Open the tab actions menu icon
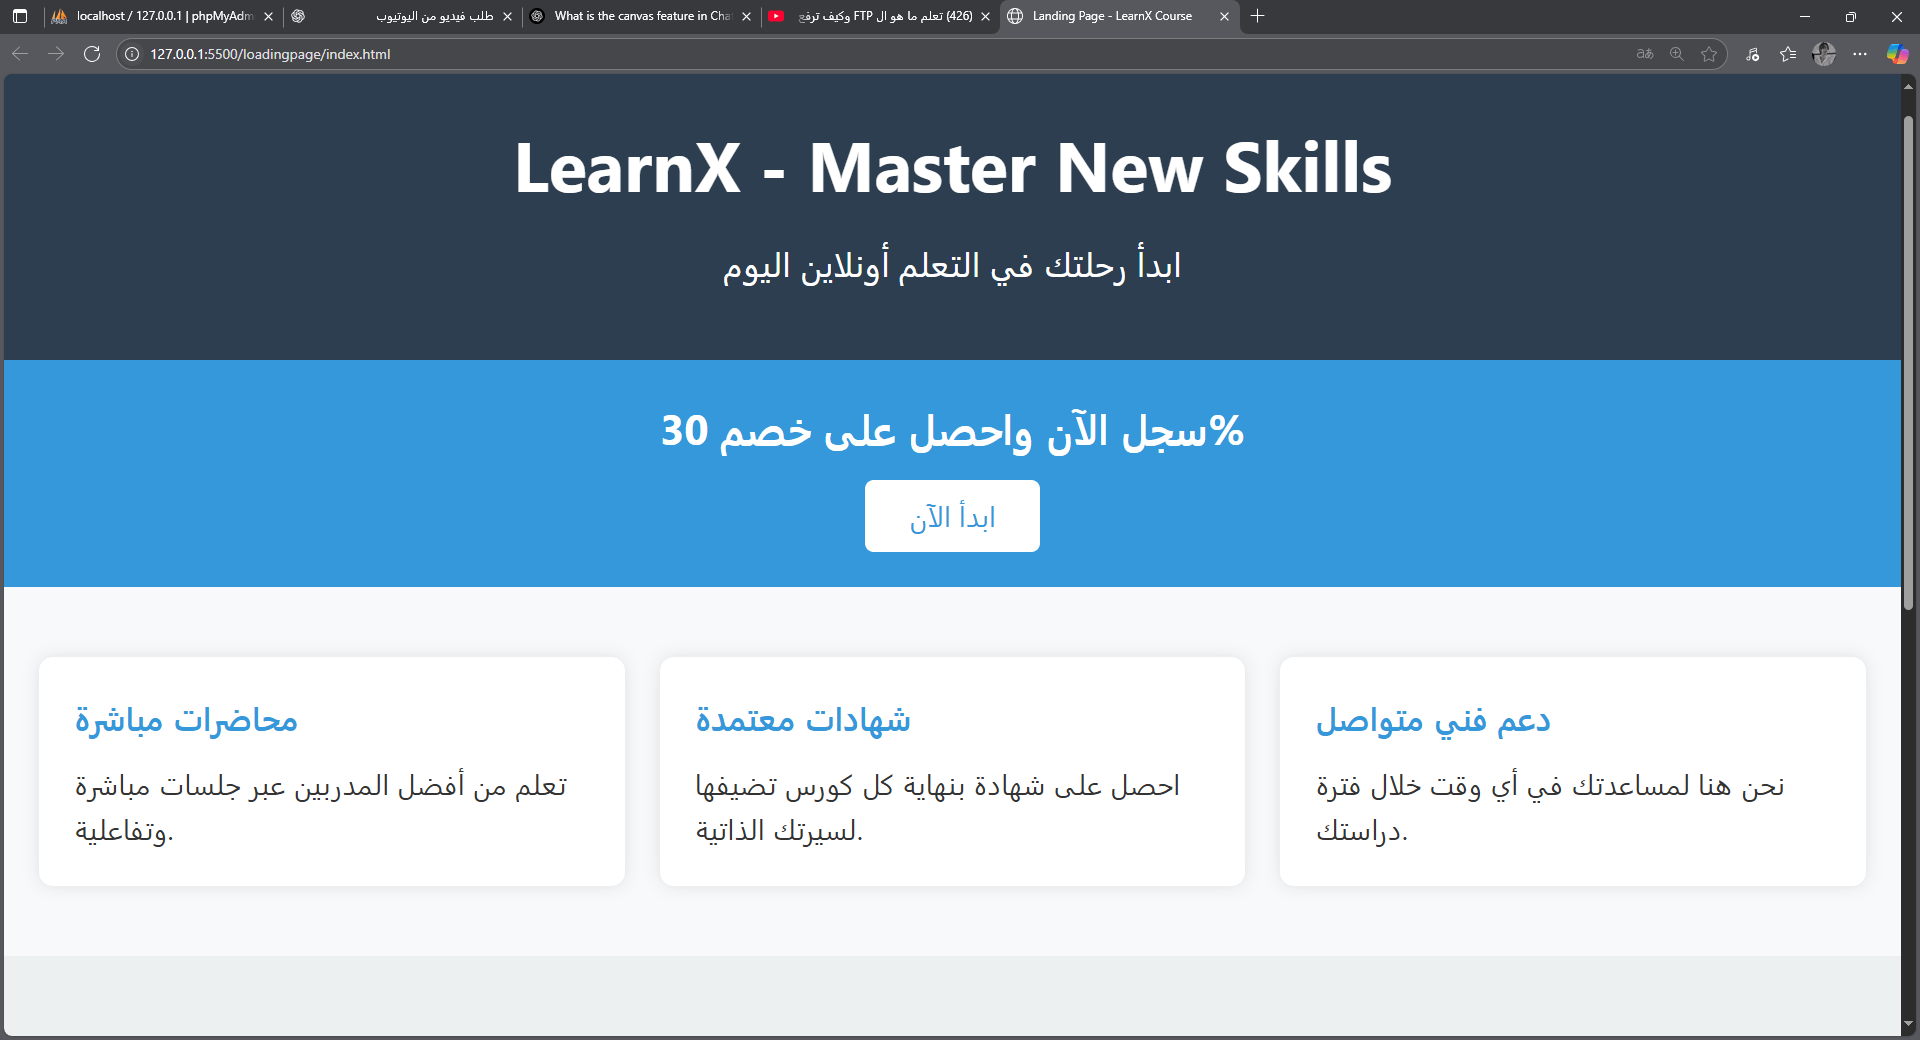 [x=20, y=16]
